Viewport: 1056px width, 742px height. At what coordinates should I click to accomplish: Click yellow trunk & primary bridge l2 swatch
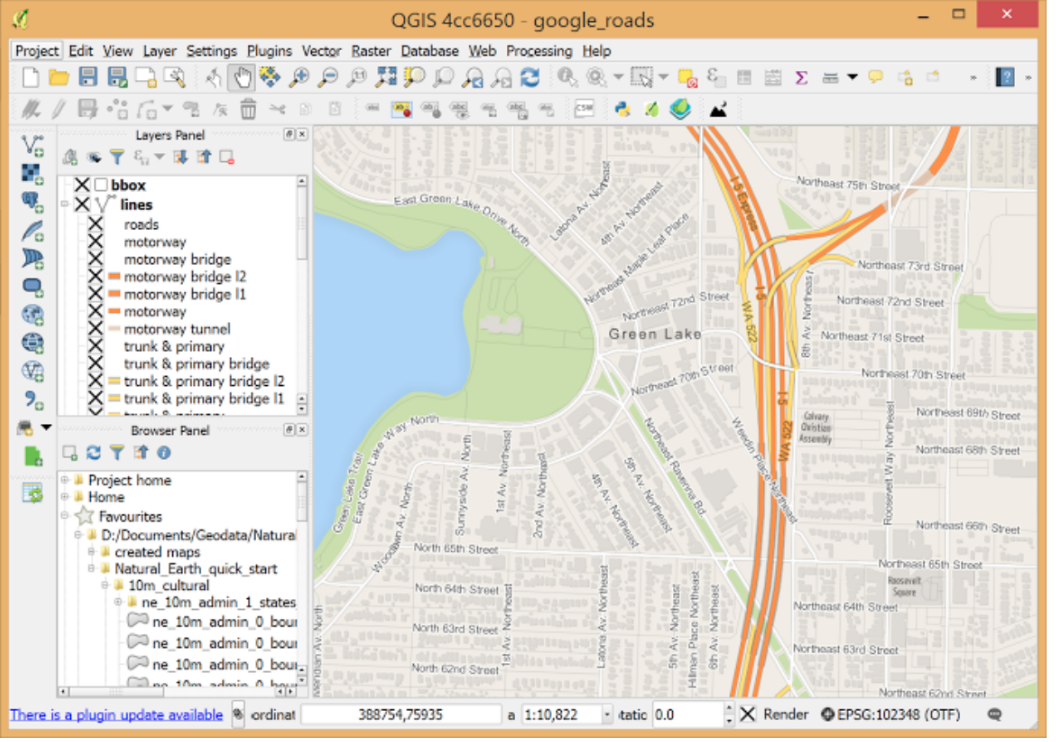tap(114, 381)
